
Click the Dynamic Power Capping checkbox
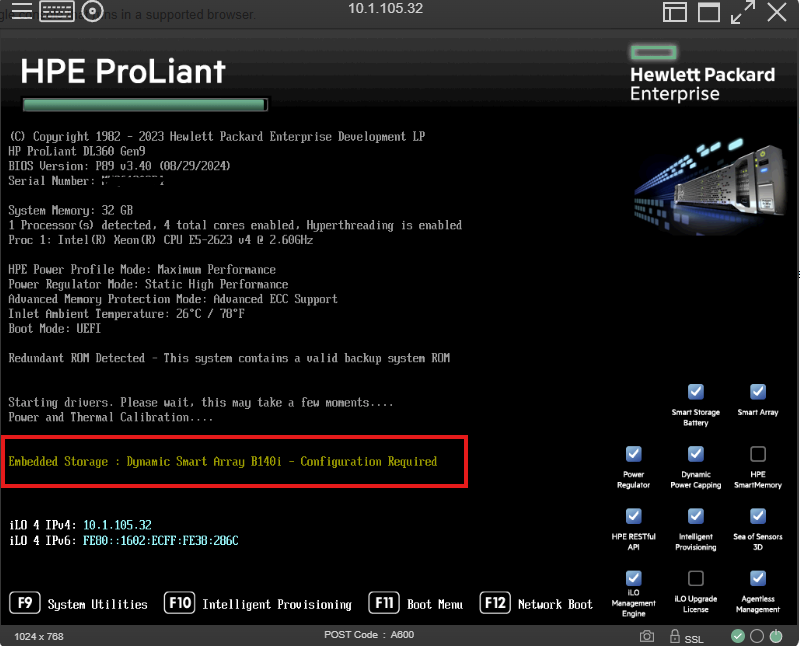(x=696, y=454)
